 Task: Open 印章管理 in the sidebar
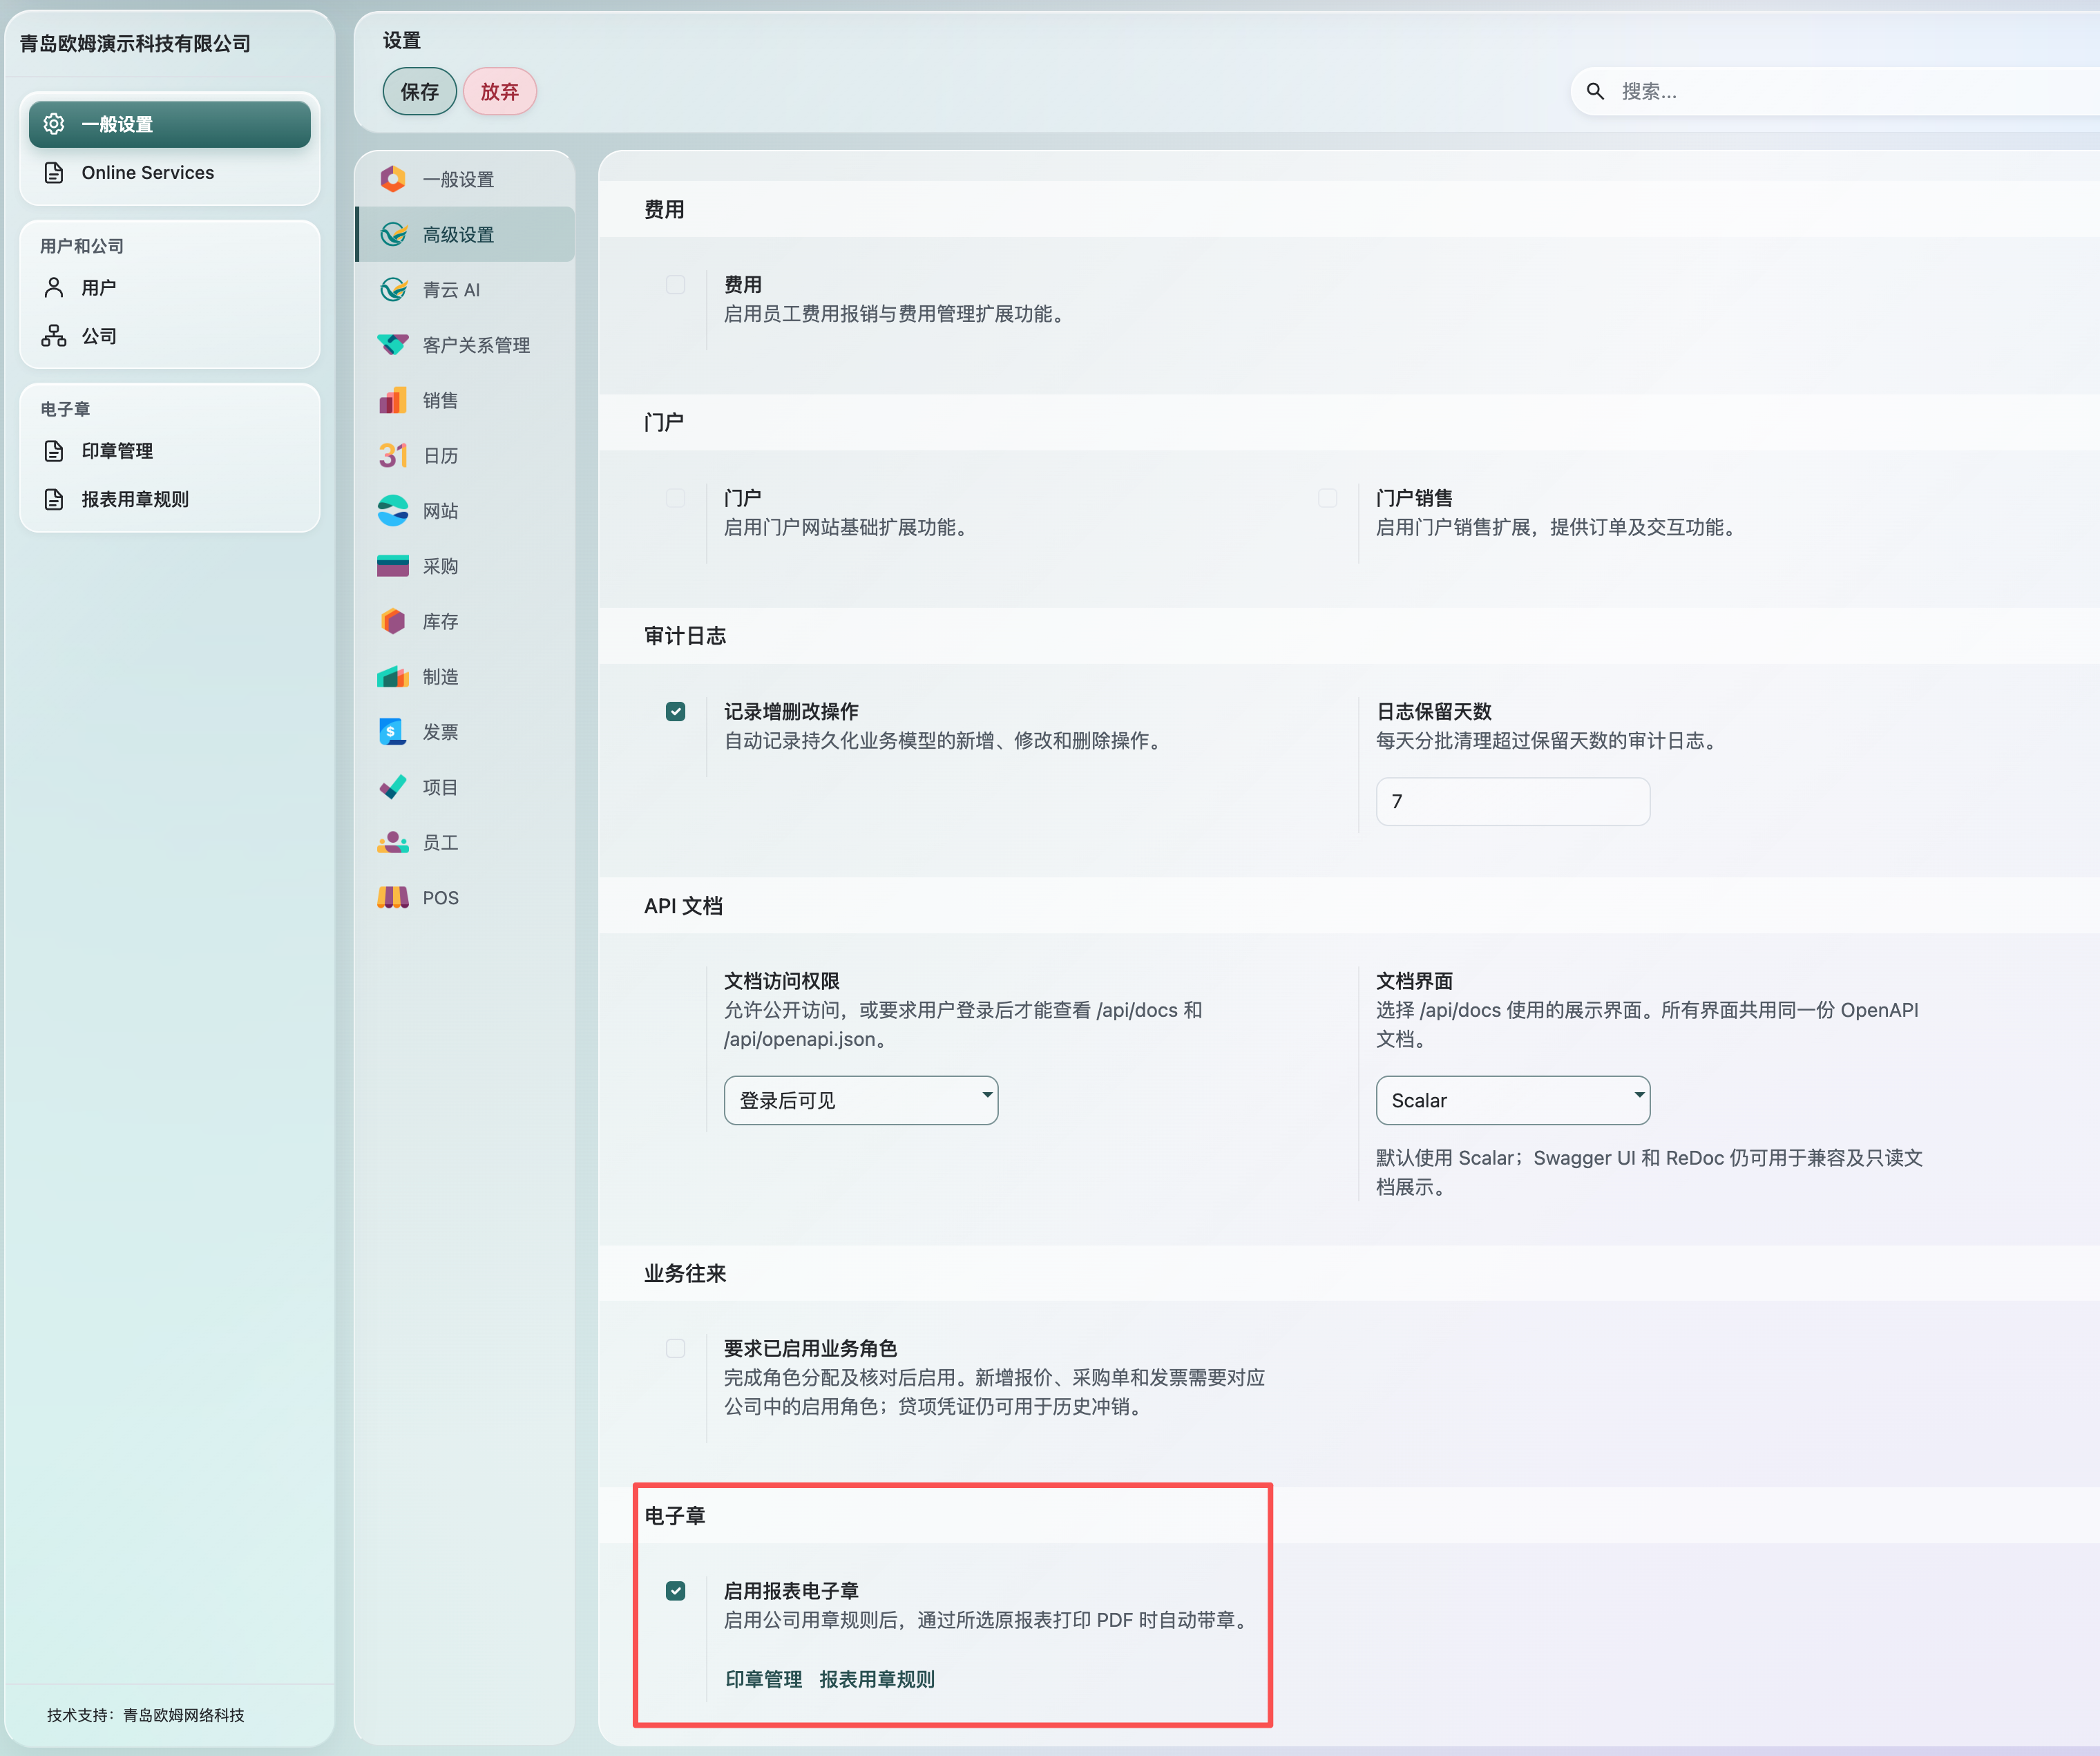[x=170, y=451]
